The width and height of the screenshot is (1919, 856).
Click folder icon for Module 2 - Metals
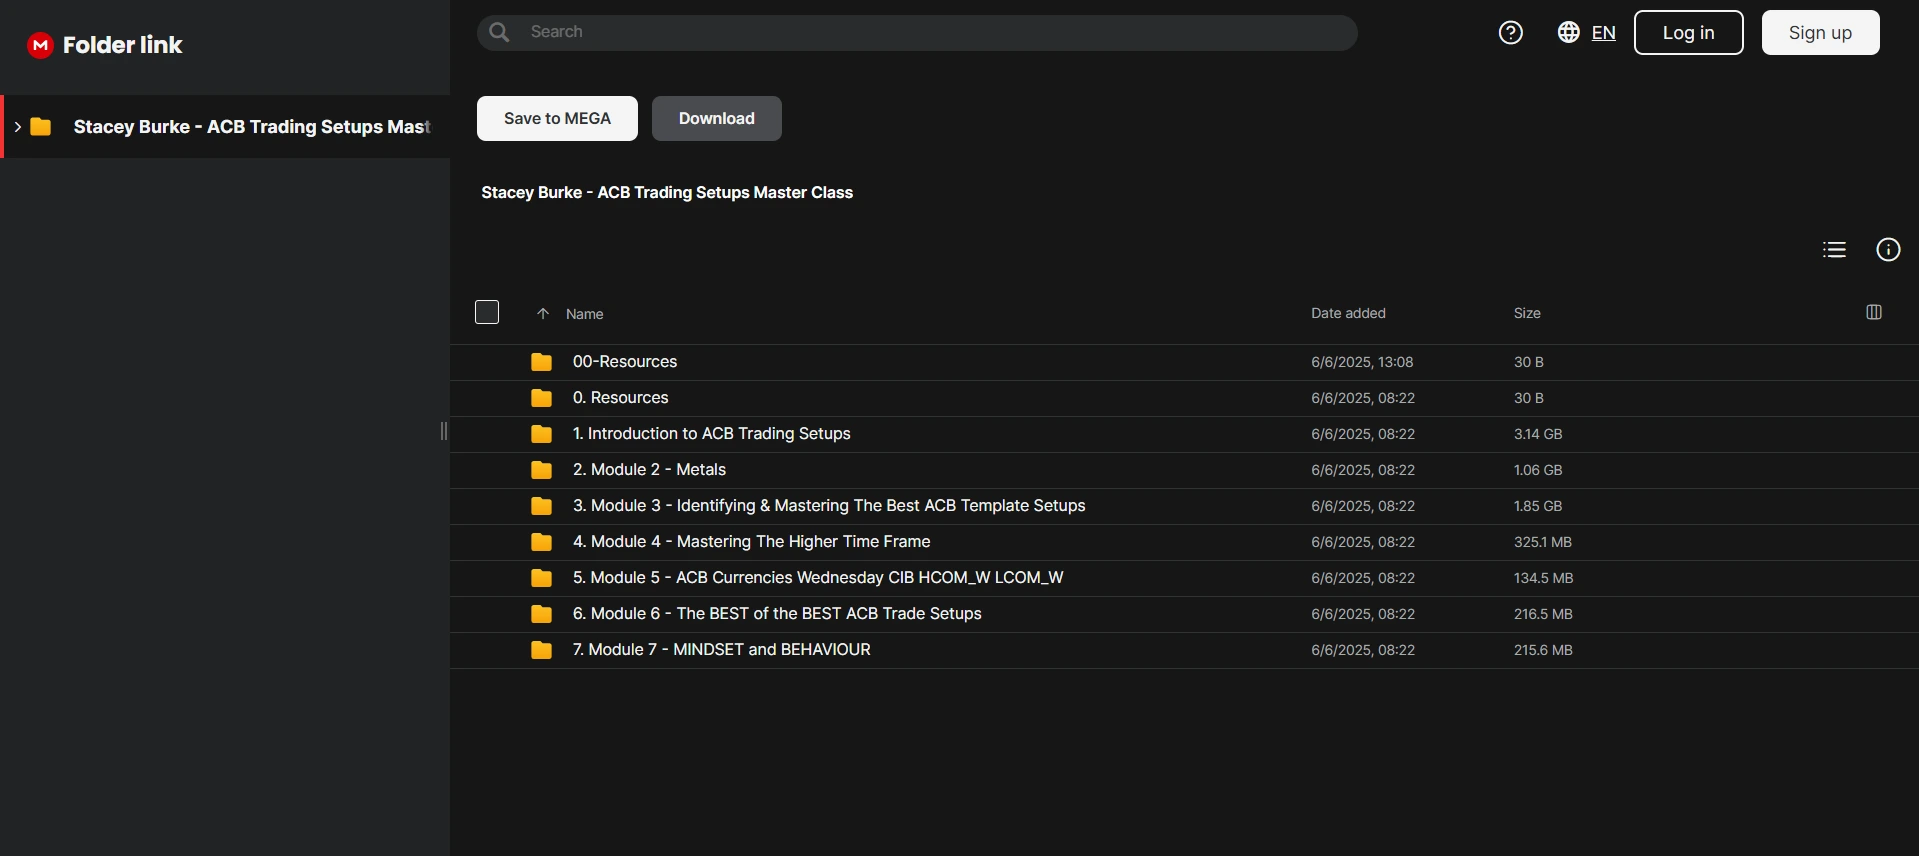click(541, 470)
